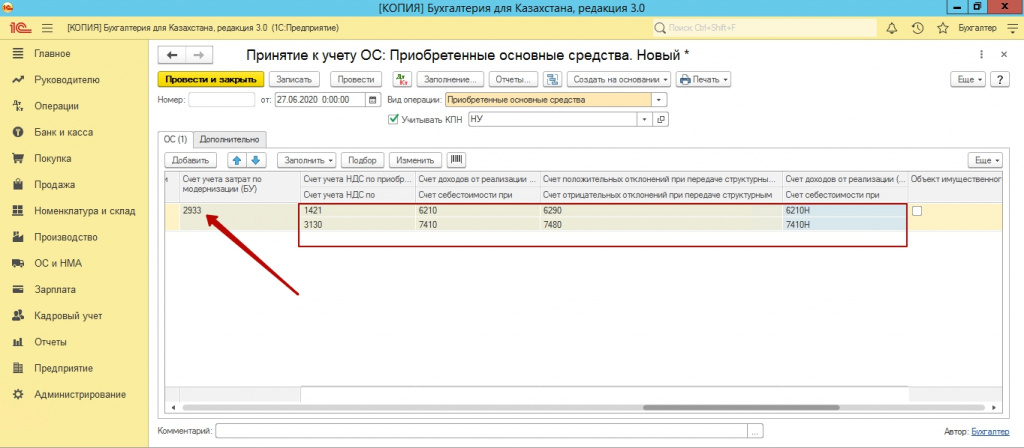Click Провести button
The height and width of the screenshot is (448, 1024).
(355, 79)
